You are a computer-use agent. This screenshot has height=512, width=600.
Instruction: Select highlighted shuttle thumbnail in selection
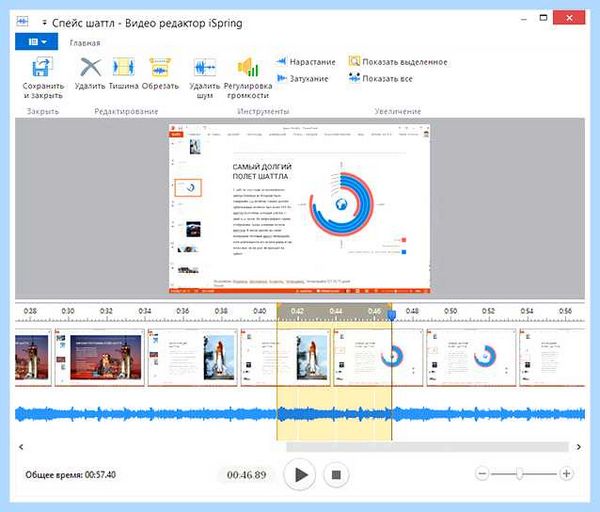[x=285, y=357]
